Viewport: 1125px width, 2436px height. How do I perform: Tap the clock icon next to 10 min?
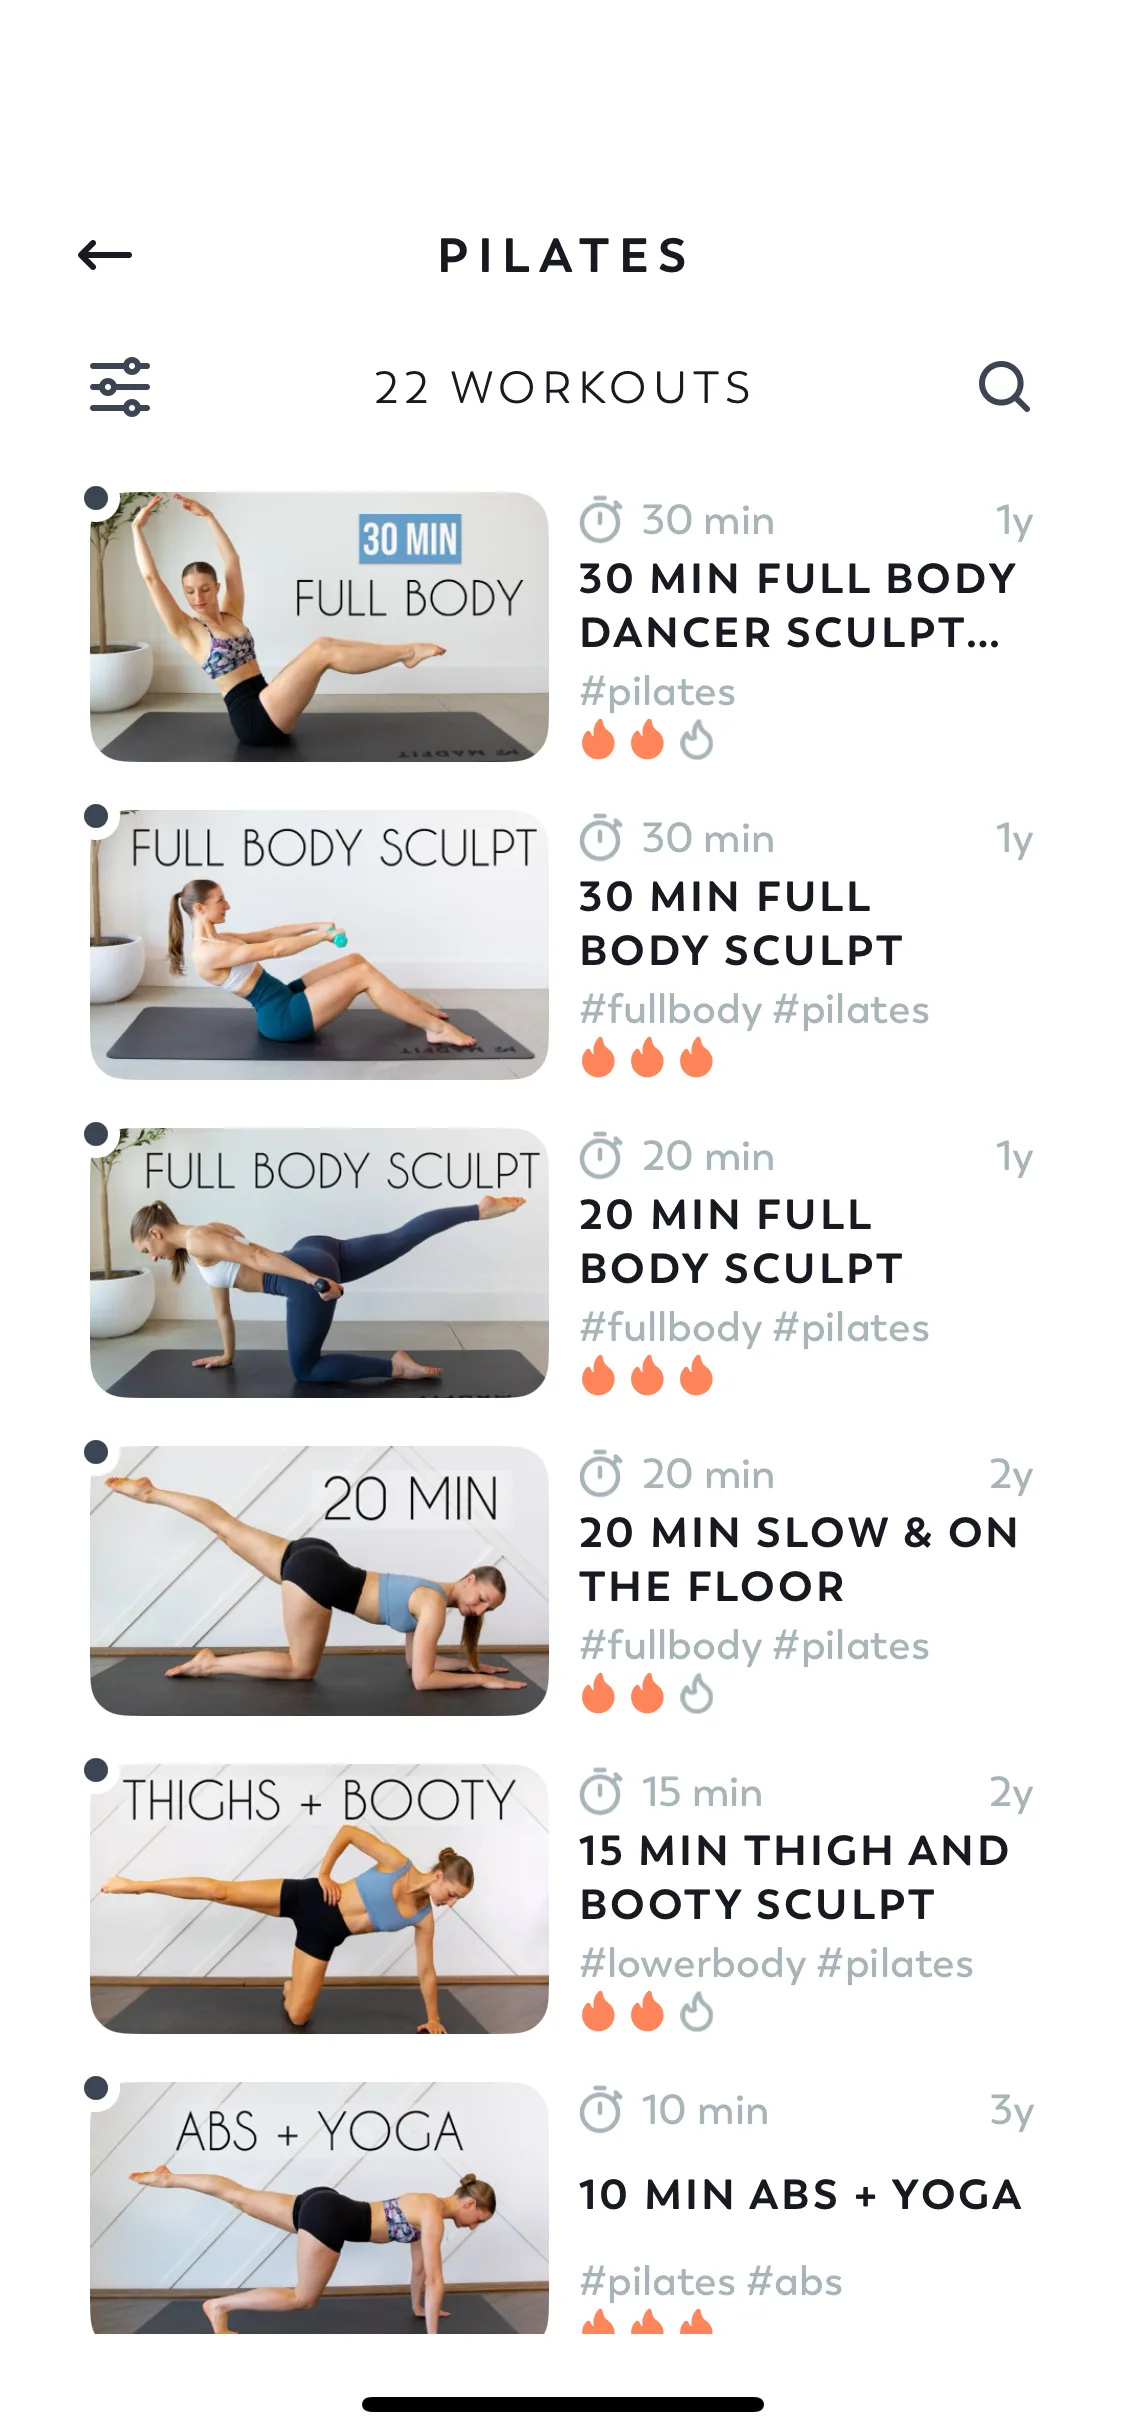pos(601,2110)
